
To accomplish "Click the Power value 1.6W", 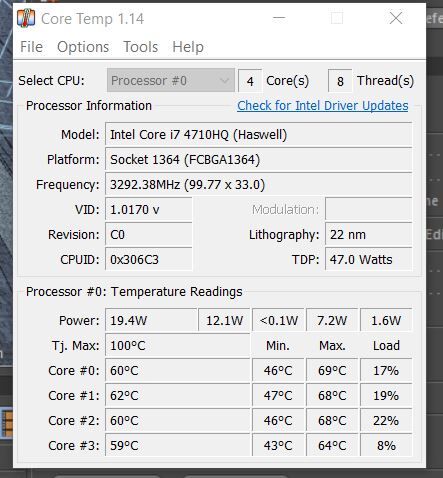I will (x=386, y=320).
